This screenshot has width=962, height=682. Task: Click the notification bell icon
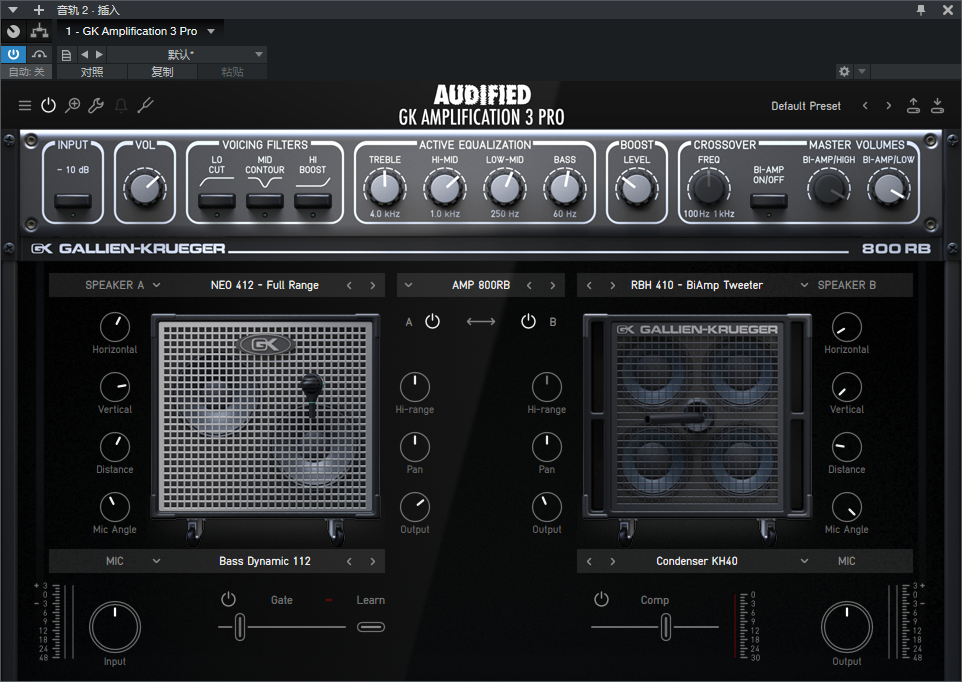point(121,105)
